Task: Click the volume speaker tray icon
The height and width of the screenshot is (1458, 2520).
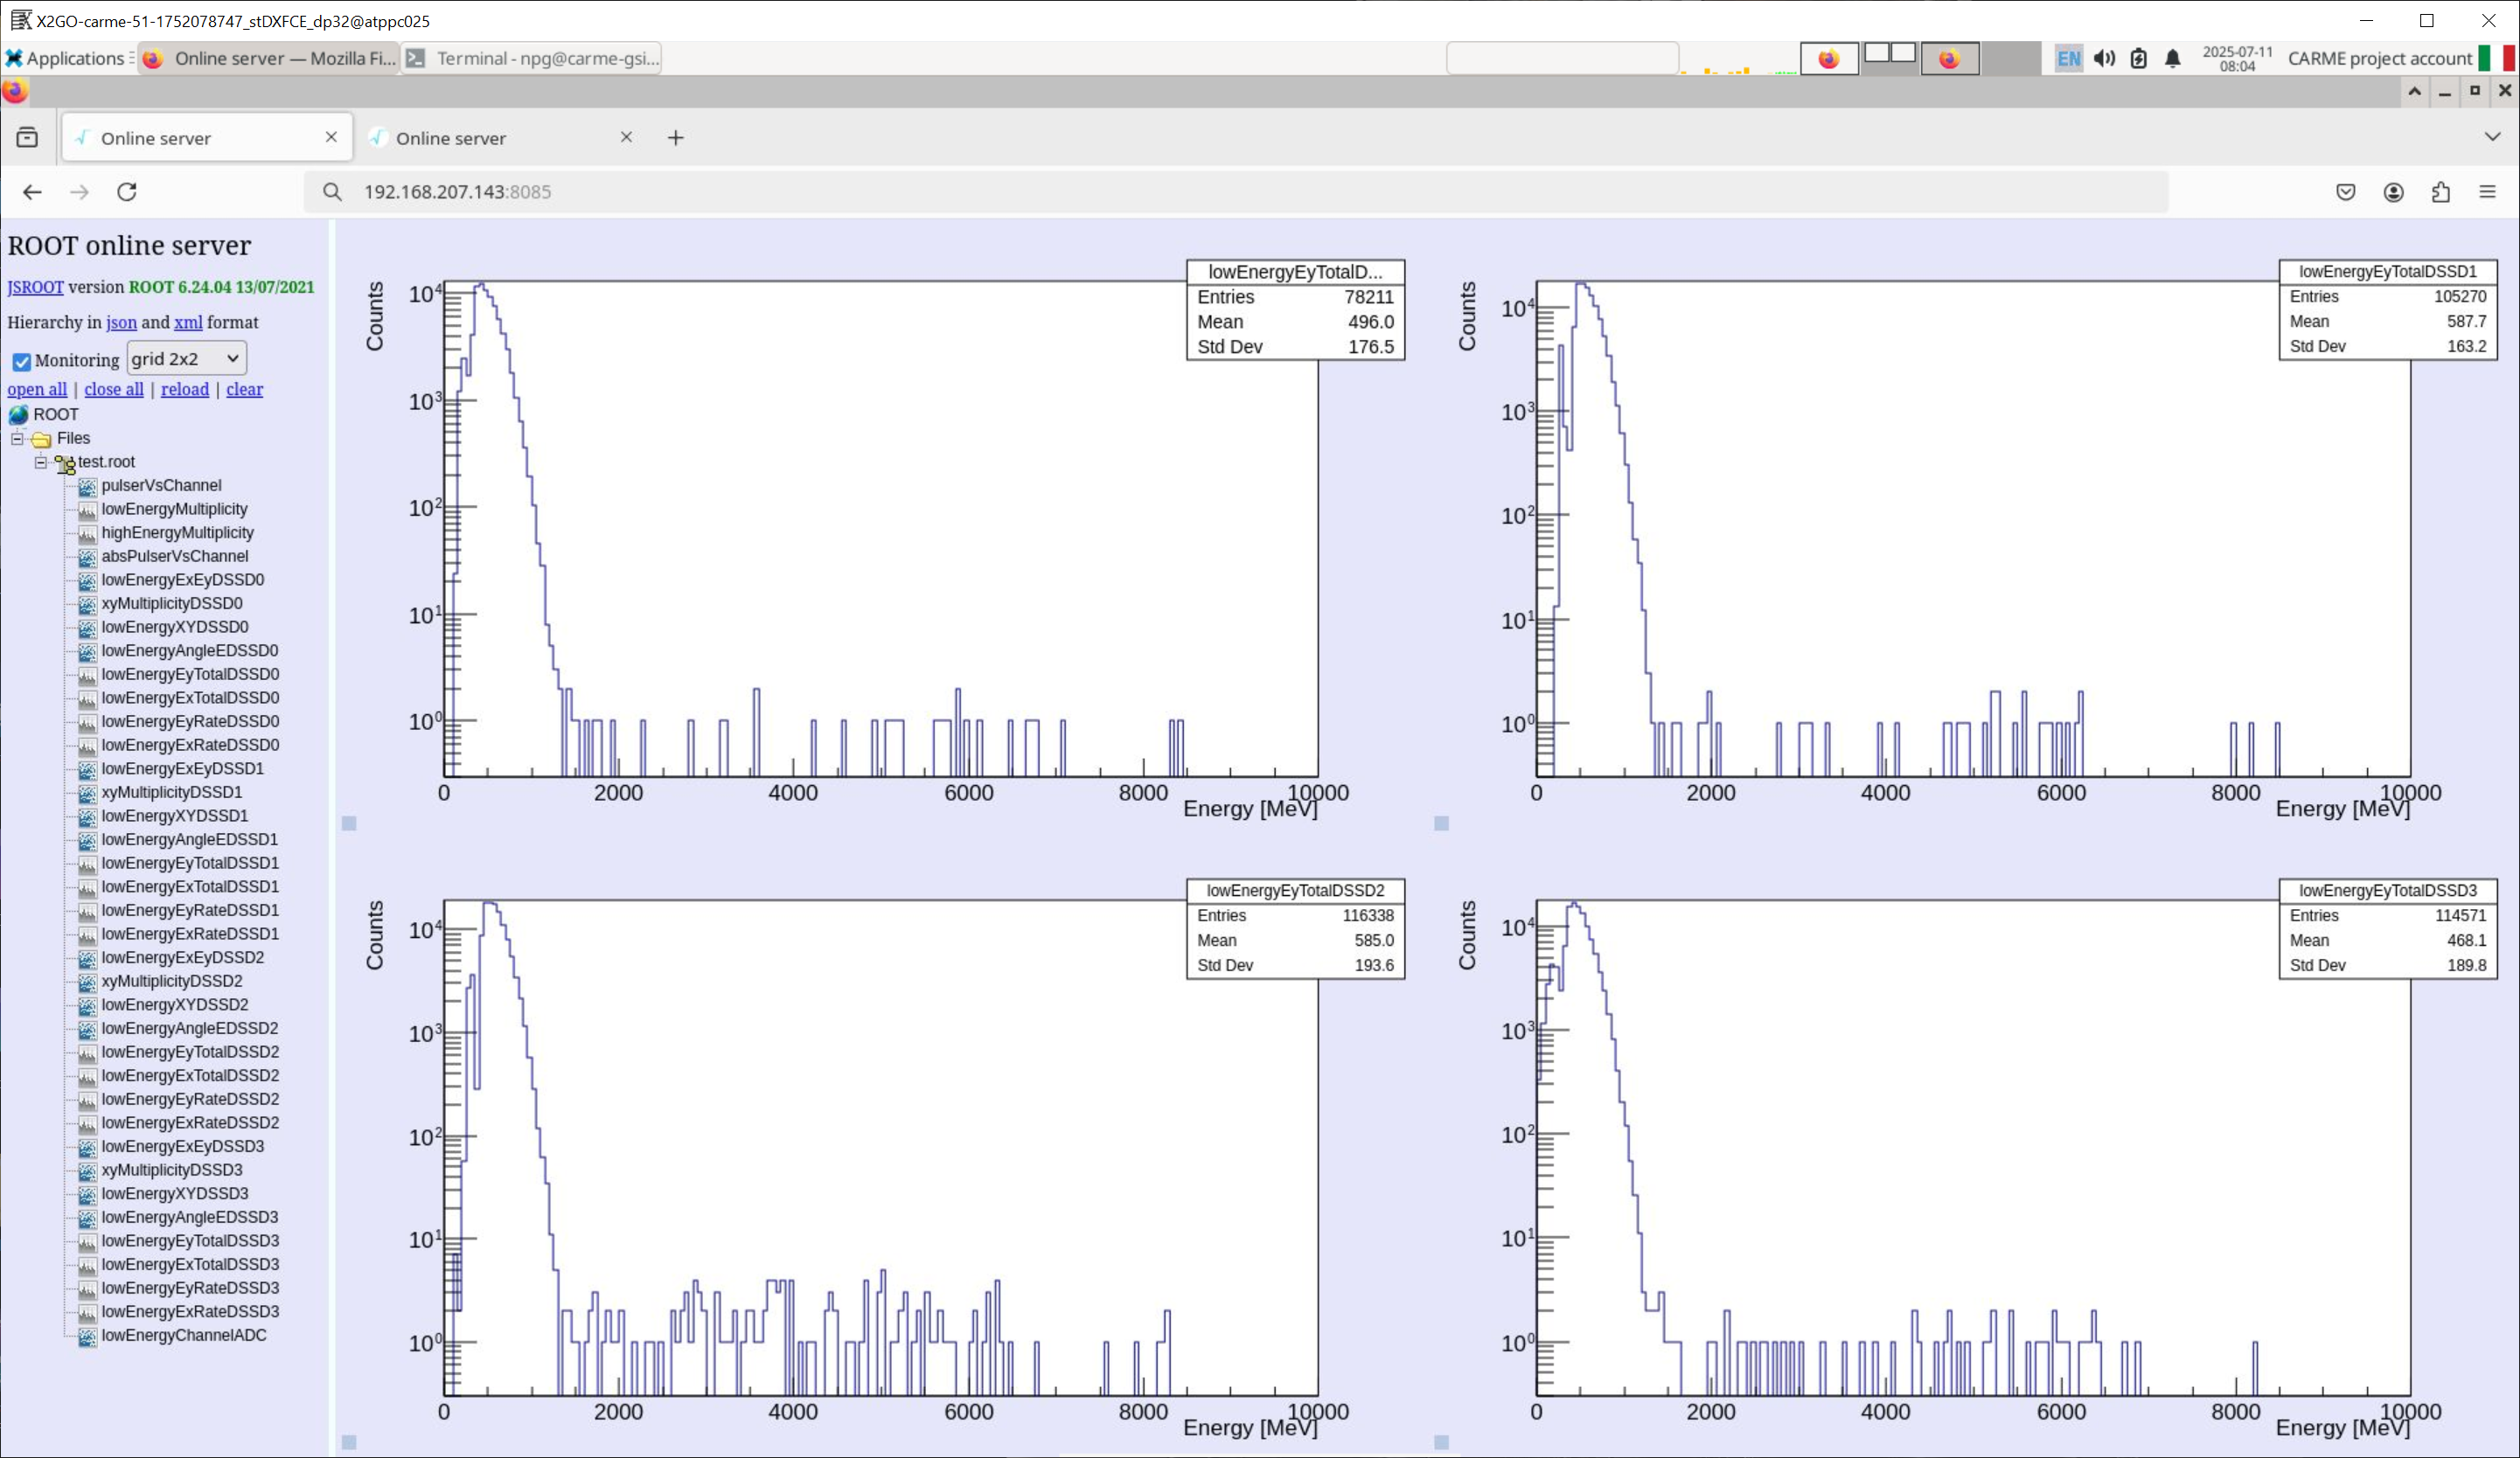Action: tap(2104, 59)
